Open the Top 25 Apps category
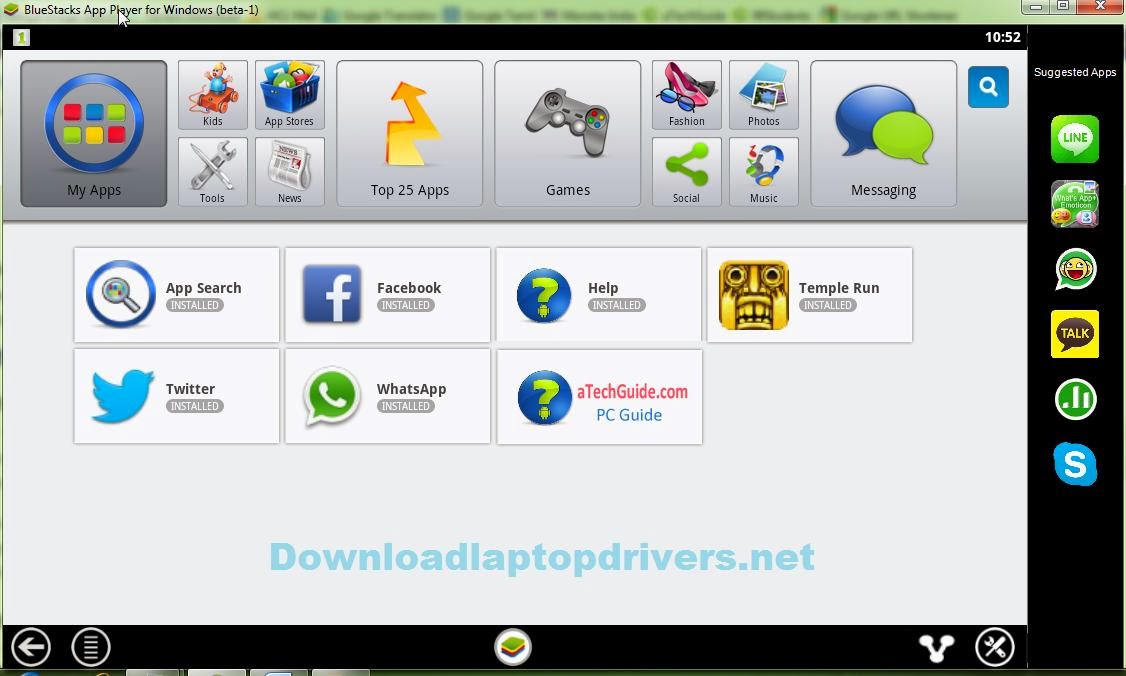Image resolution: width=1126 pixels, height=676 pixels. pos(409,134)
